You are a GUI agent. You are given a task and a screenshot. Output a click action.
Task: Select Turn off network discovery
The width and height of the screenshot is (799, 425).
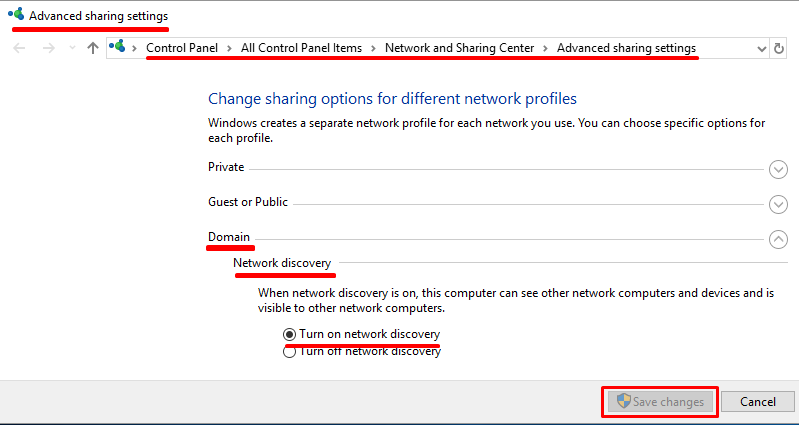click(x=290, y=352)
